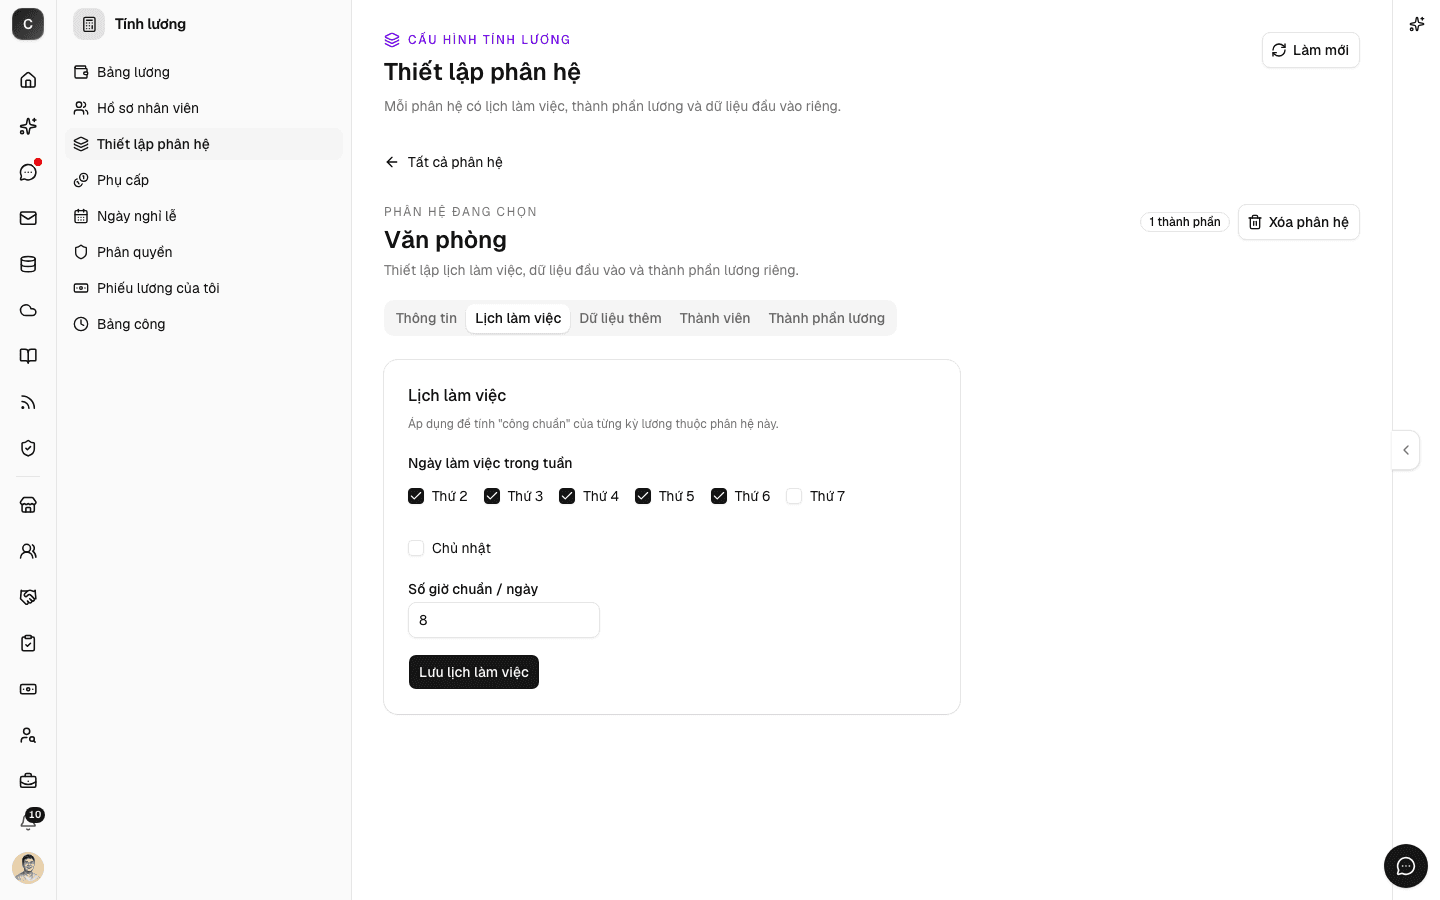
Task: Click the user avatar at bottom left
Action: pos(28,868)
